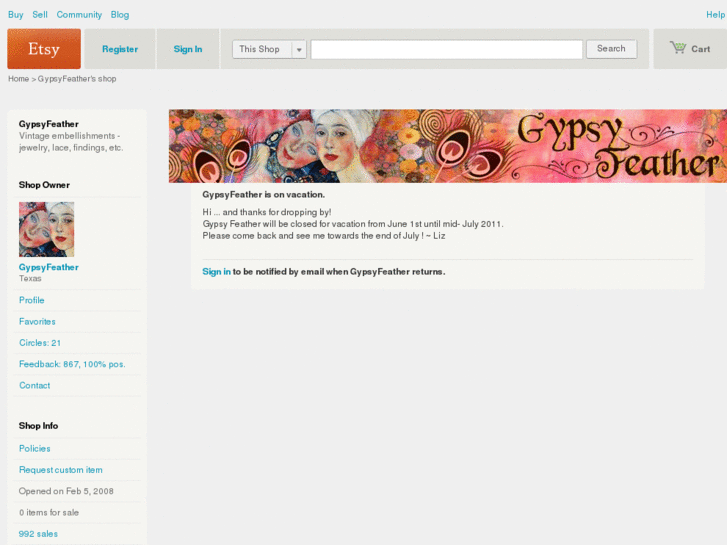Open the Blog menu link
This screenshot has height=545, width=727.
120,15
